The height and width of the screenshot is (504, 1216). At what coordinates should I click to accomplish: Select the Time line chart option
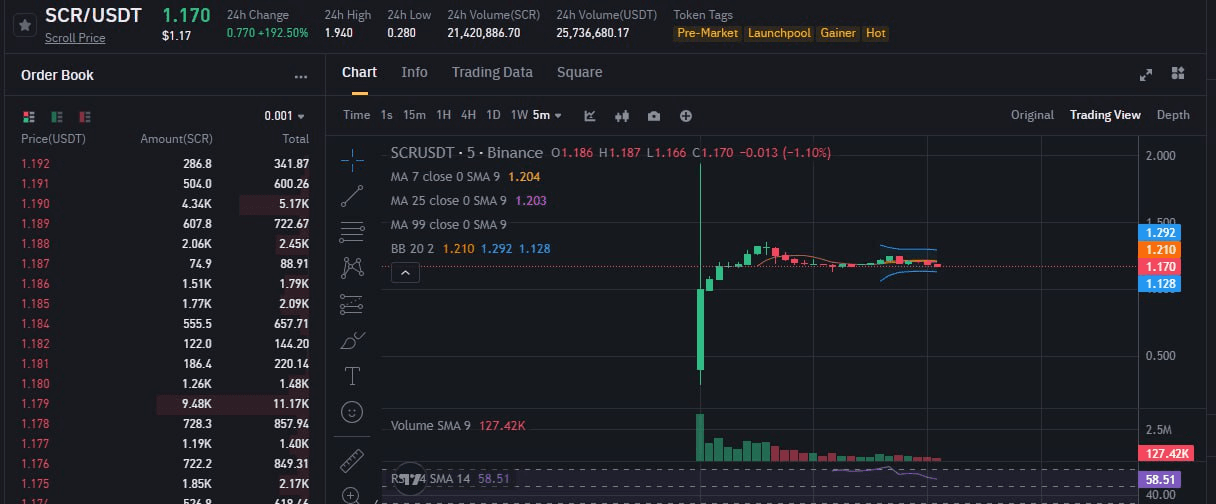point(356,115)
